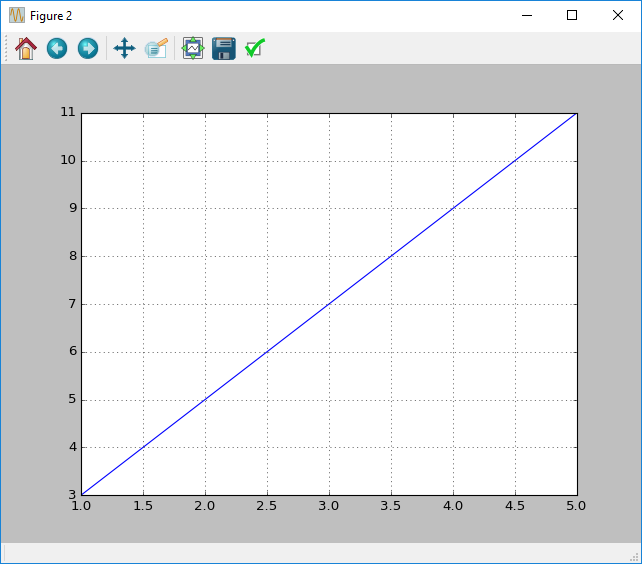This screenshot has height=564, width=642.
Task: Minimize the Figure 2 window
Action: 525,16
